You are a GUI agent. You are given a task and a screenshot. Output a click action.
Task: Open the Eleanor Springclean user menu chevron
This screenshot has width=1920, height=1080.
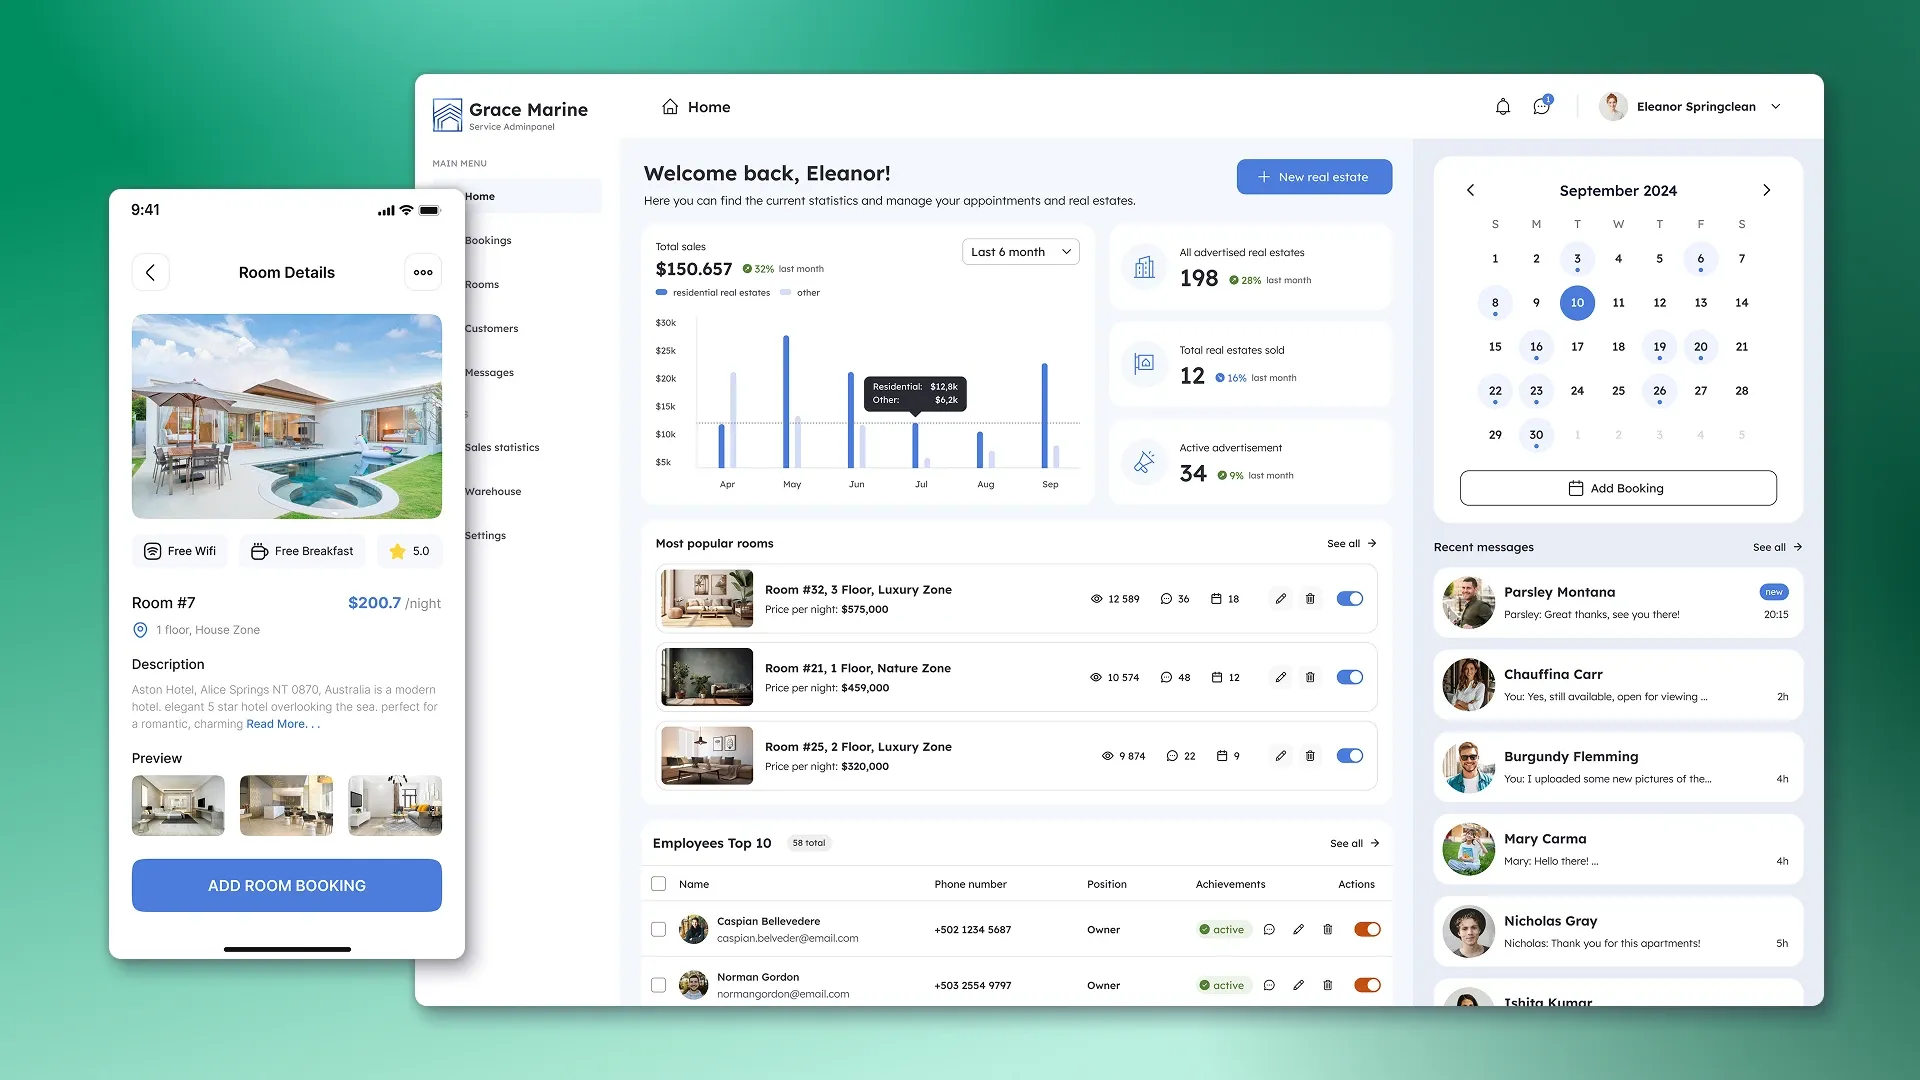click(1776, 107)
